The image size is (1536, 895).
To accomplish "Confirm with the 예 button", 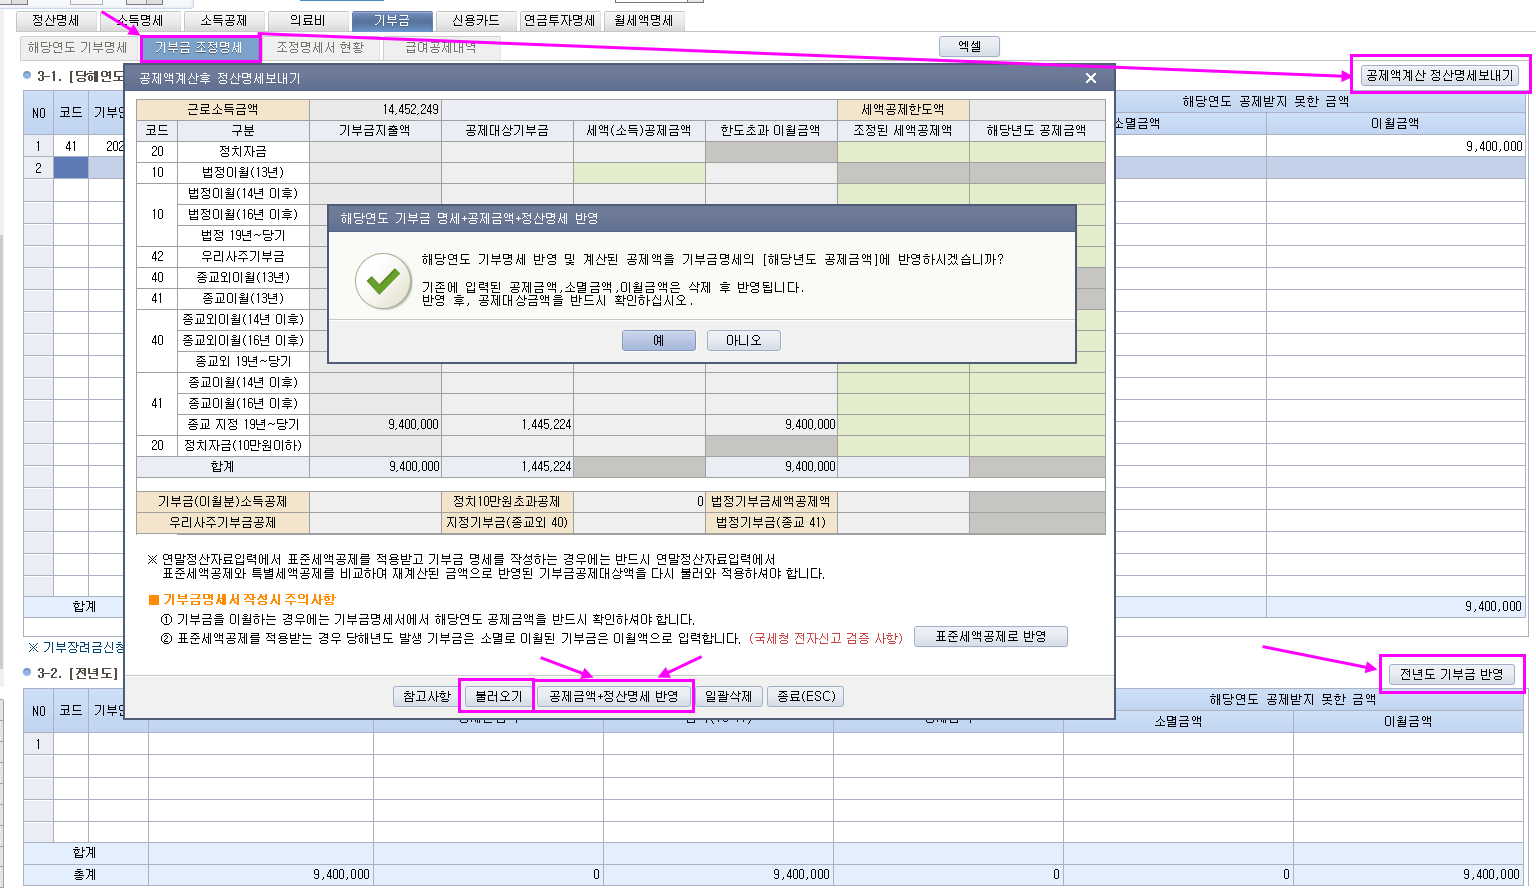I will click(x=658, y=340).
